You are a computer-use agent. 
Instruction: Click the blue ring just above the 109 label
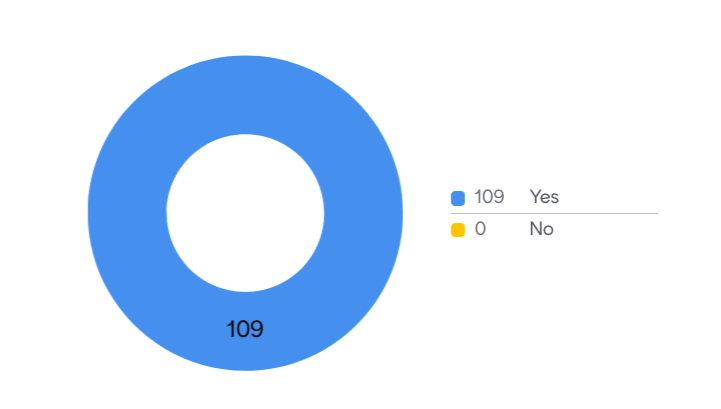pyautogui.click(x=245, y=305)
